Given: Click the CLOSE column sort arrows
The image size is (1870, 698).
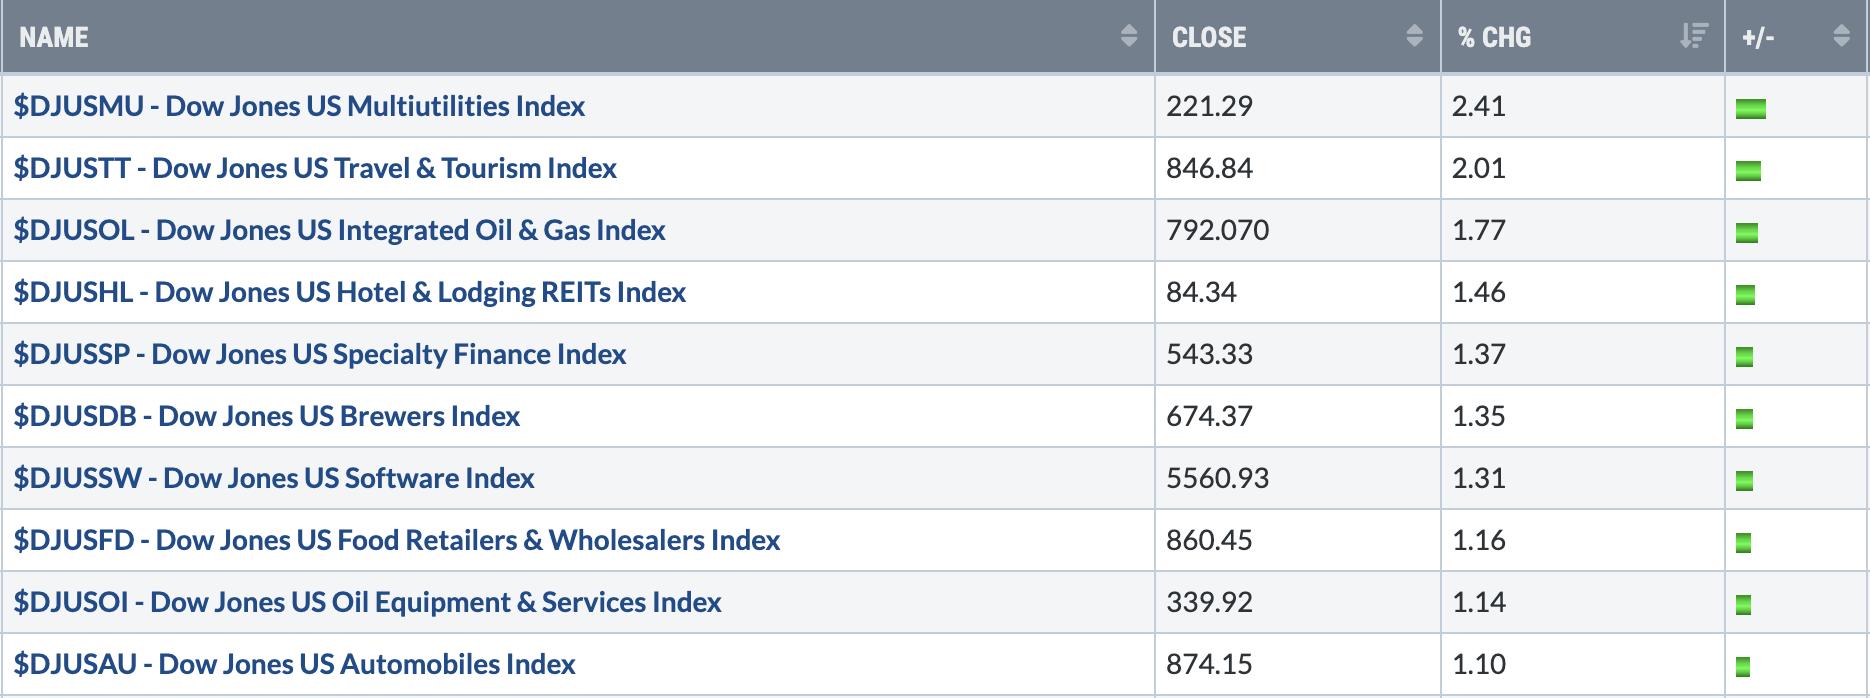Looking at the screenshot, I should 1414,37.
